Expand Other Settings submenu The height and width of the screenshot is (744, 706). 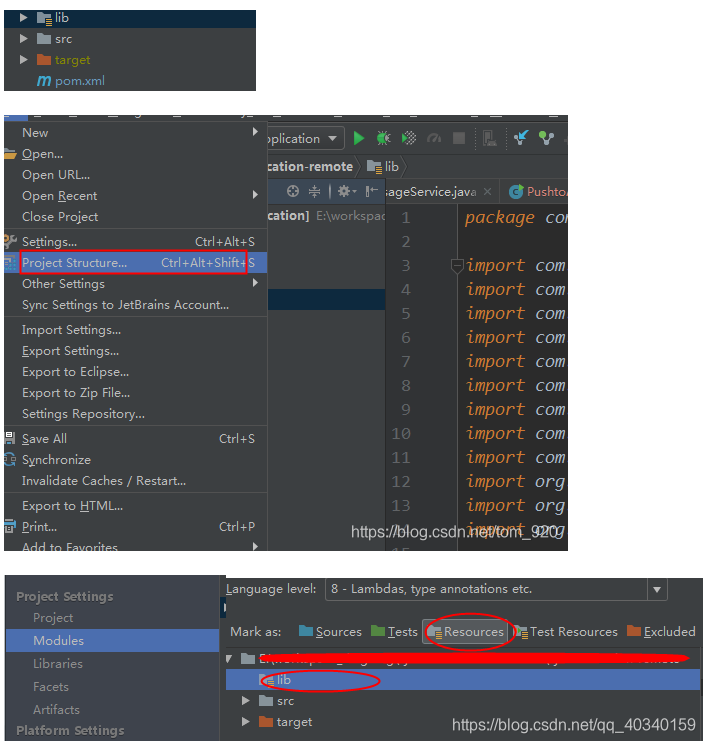136,283
